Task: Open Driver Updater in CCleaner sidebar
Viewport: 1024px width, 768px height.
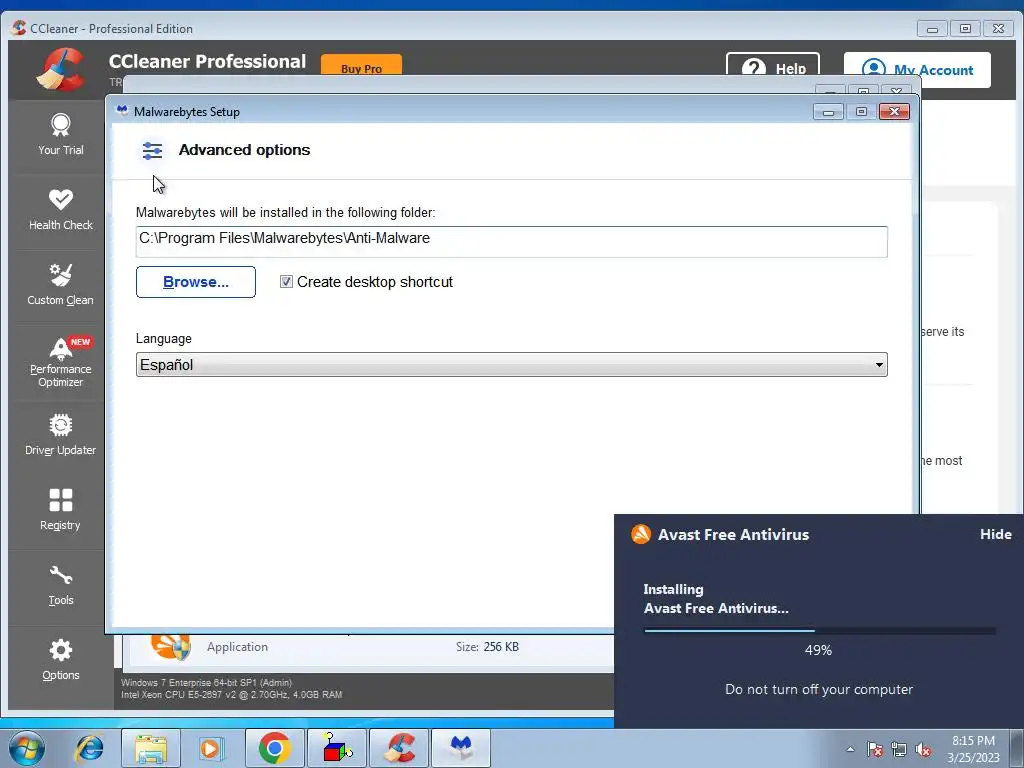Action: [x=61, y=436]
